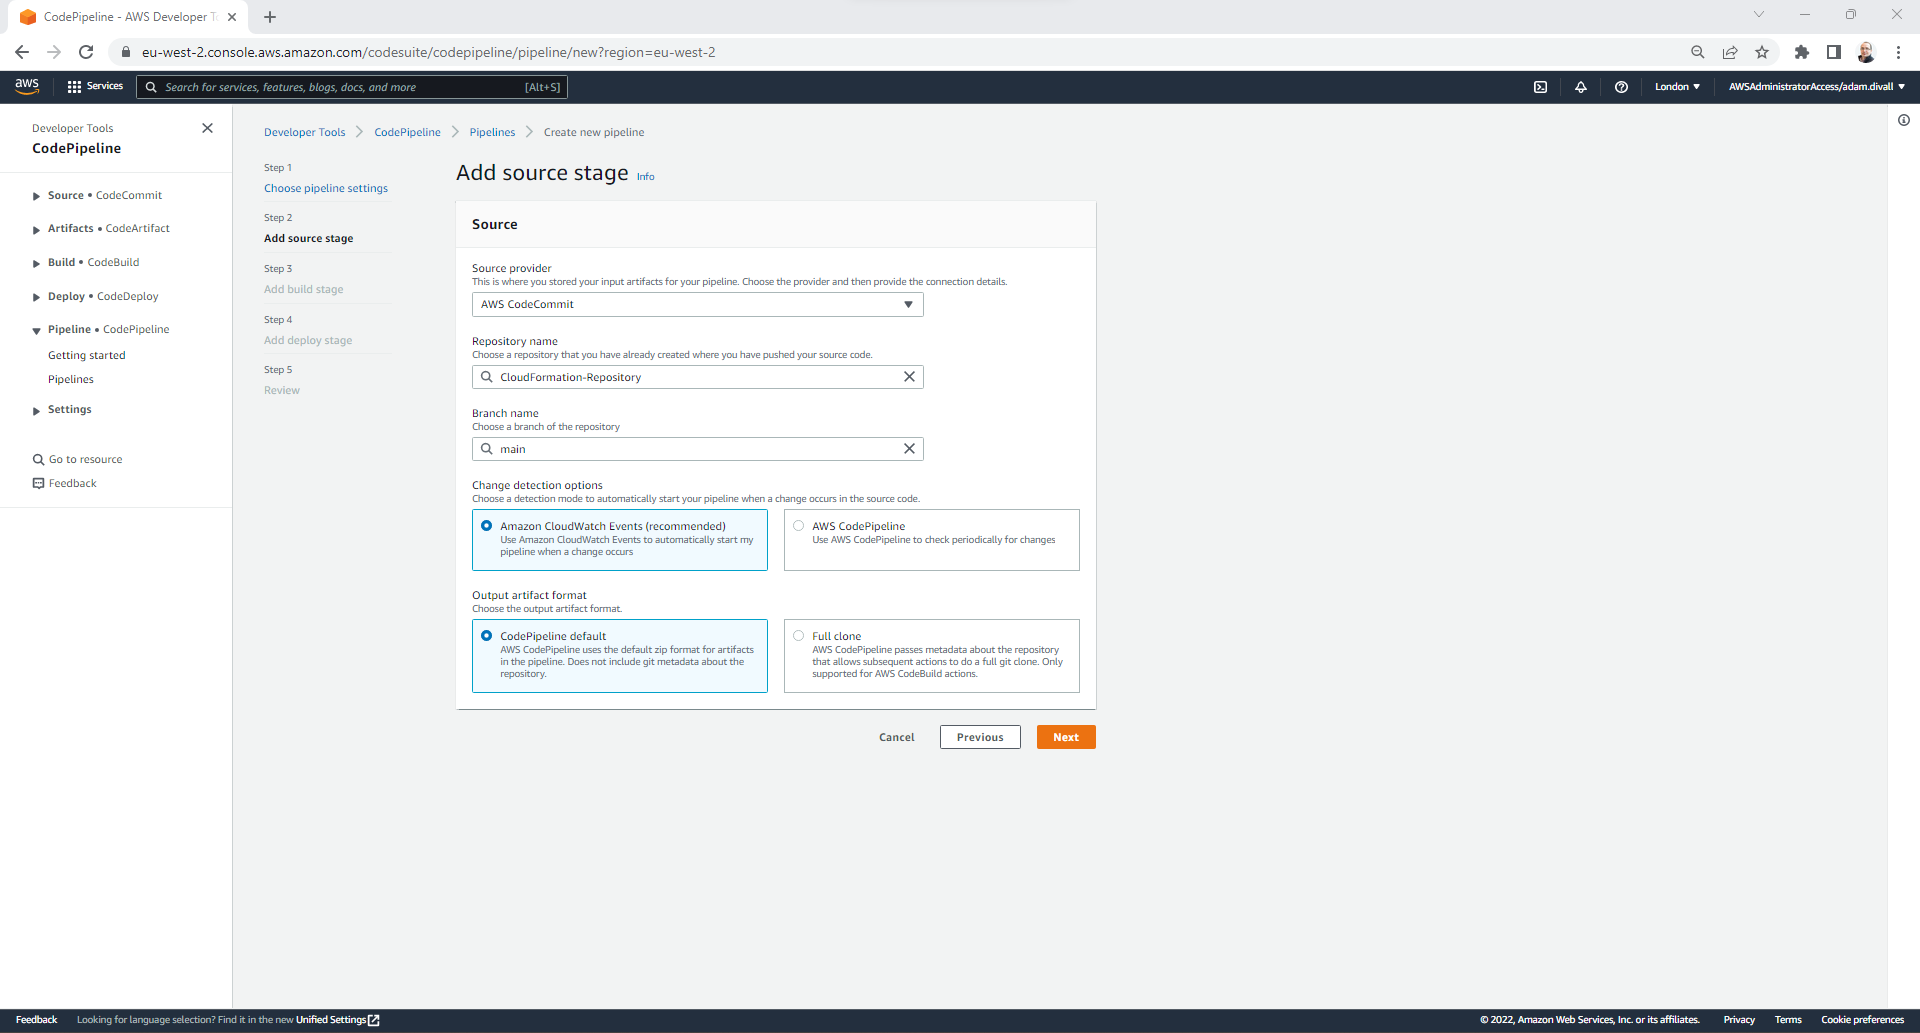Screen dimensions: 1920x1033
Task: Click the browser address bar URL
Action: click(429, 52)
